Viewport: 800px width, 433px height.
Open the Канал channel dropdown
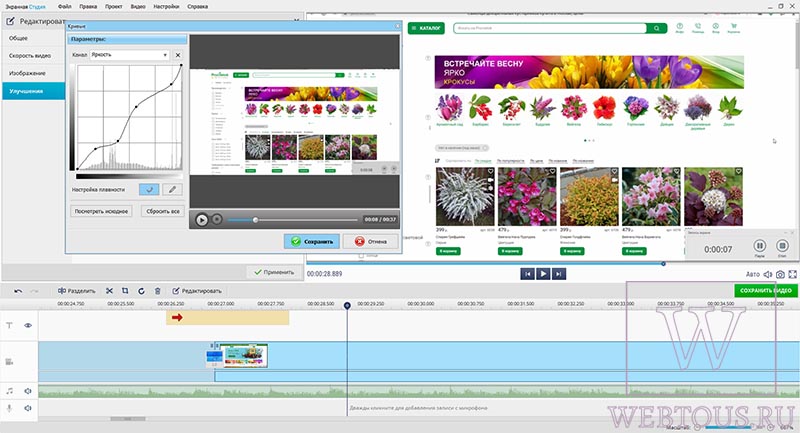click(130, 55)
